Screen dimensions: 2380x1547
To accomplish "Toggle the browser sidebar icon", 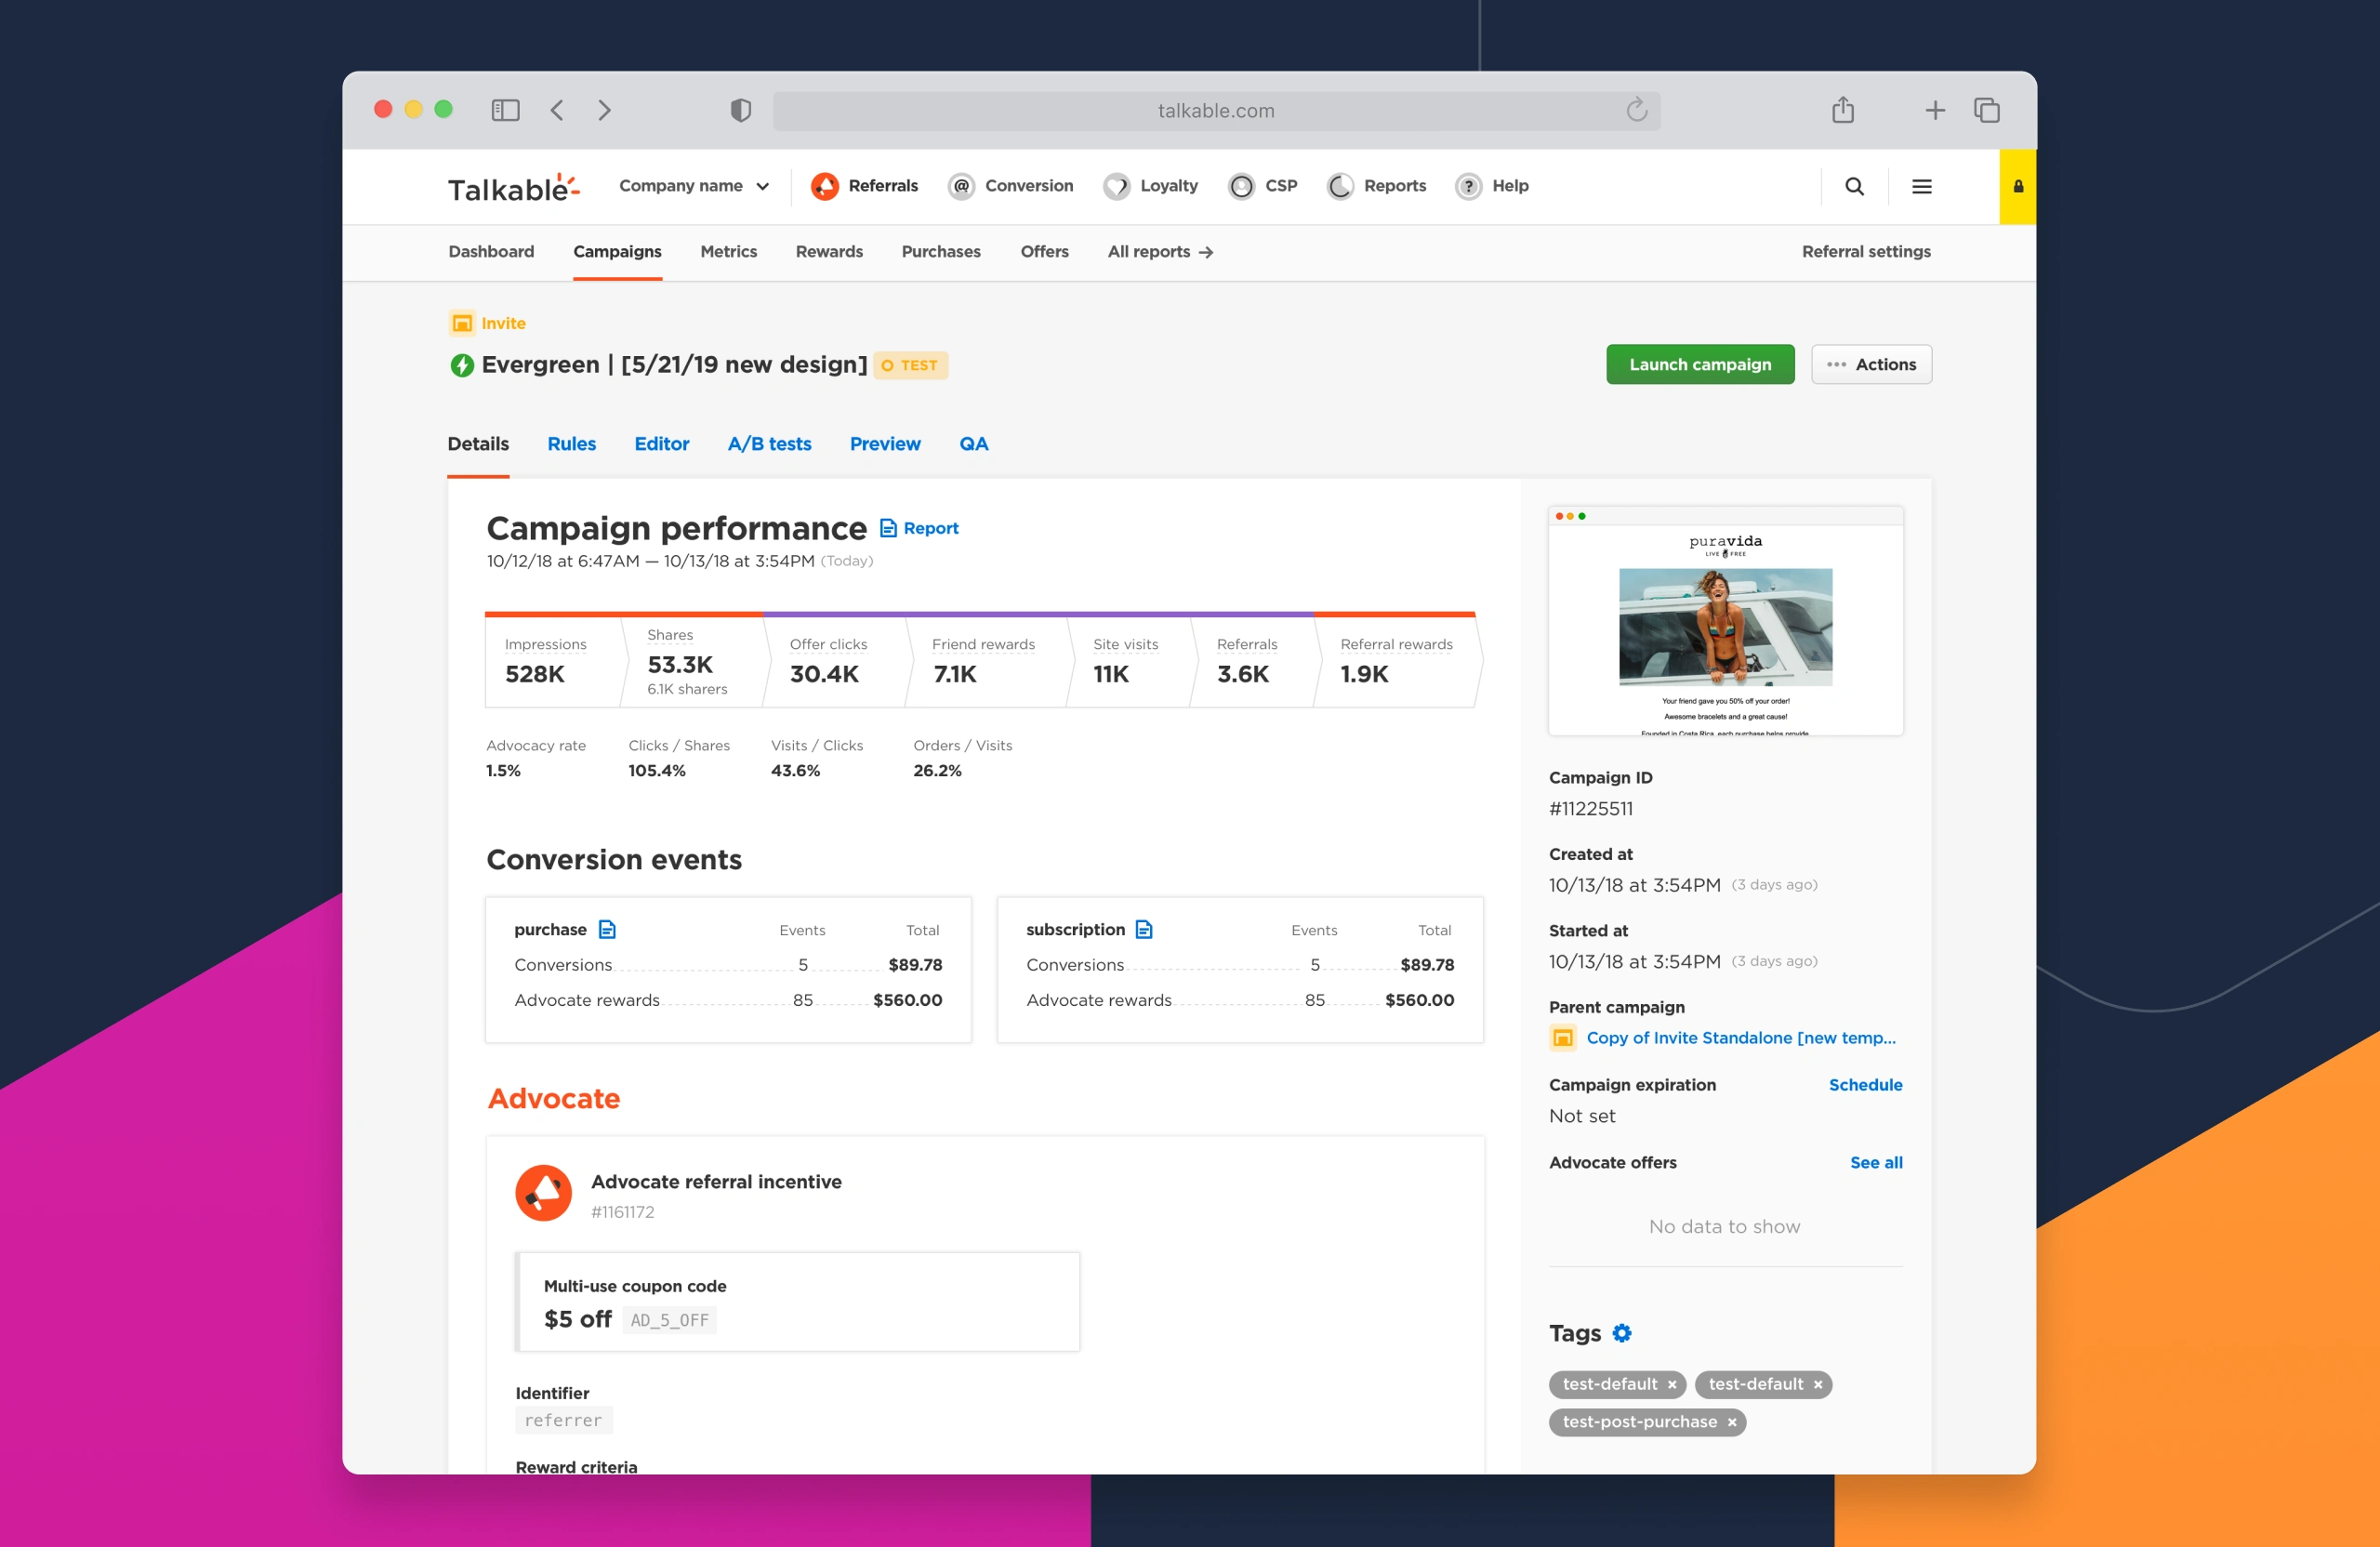I will coord(505,110).
